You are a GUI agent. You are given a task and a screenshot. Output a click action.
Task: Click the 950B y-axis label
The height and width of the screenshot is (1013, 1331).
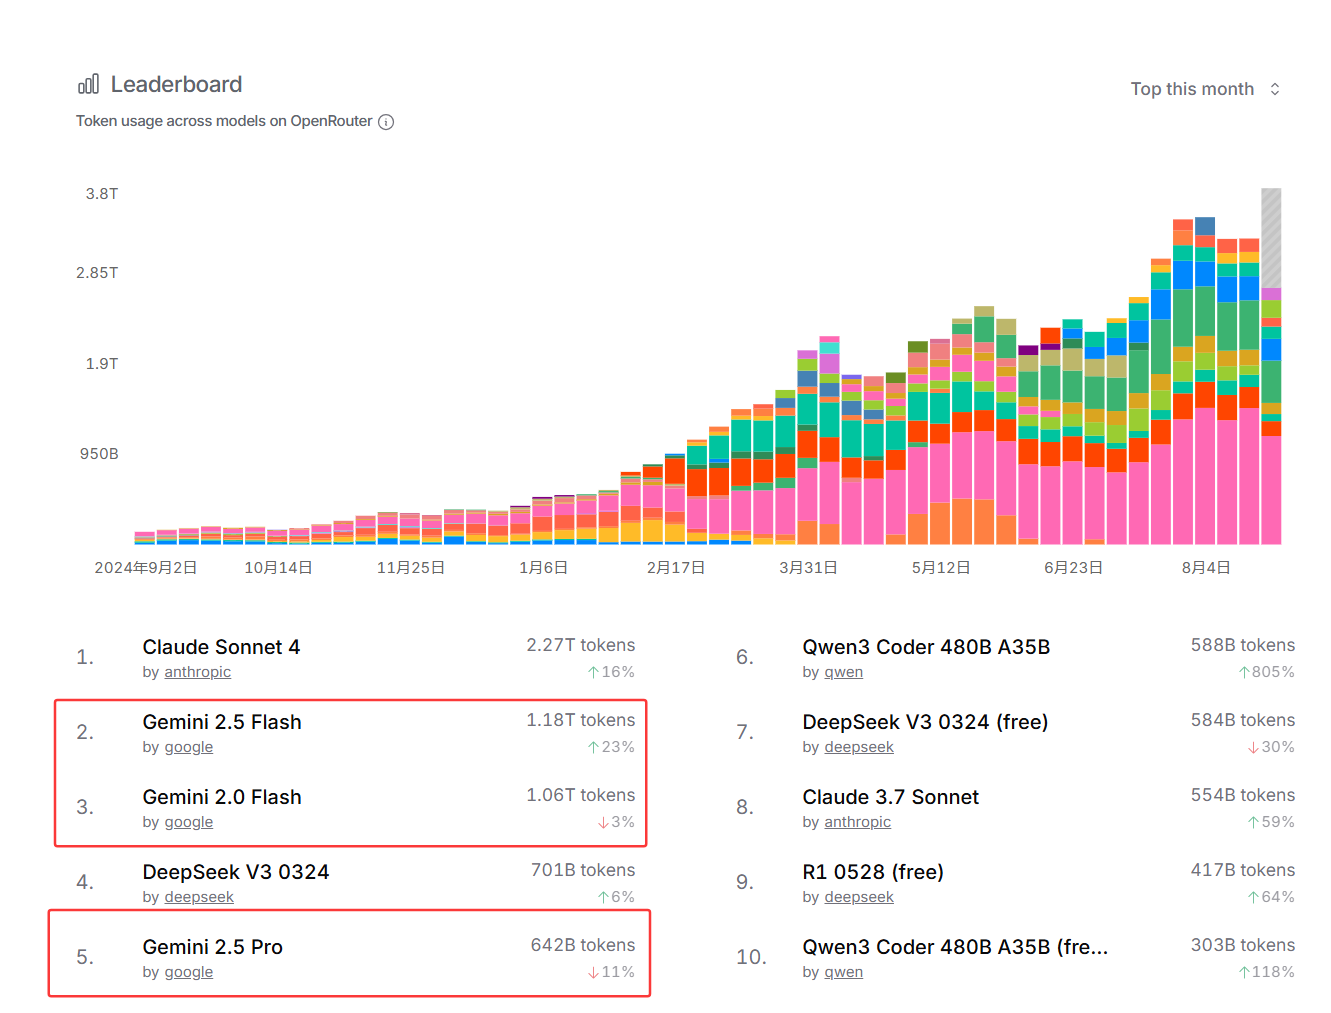pos(99,454)
